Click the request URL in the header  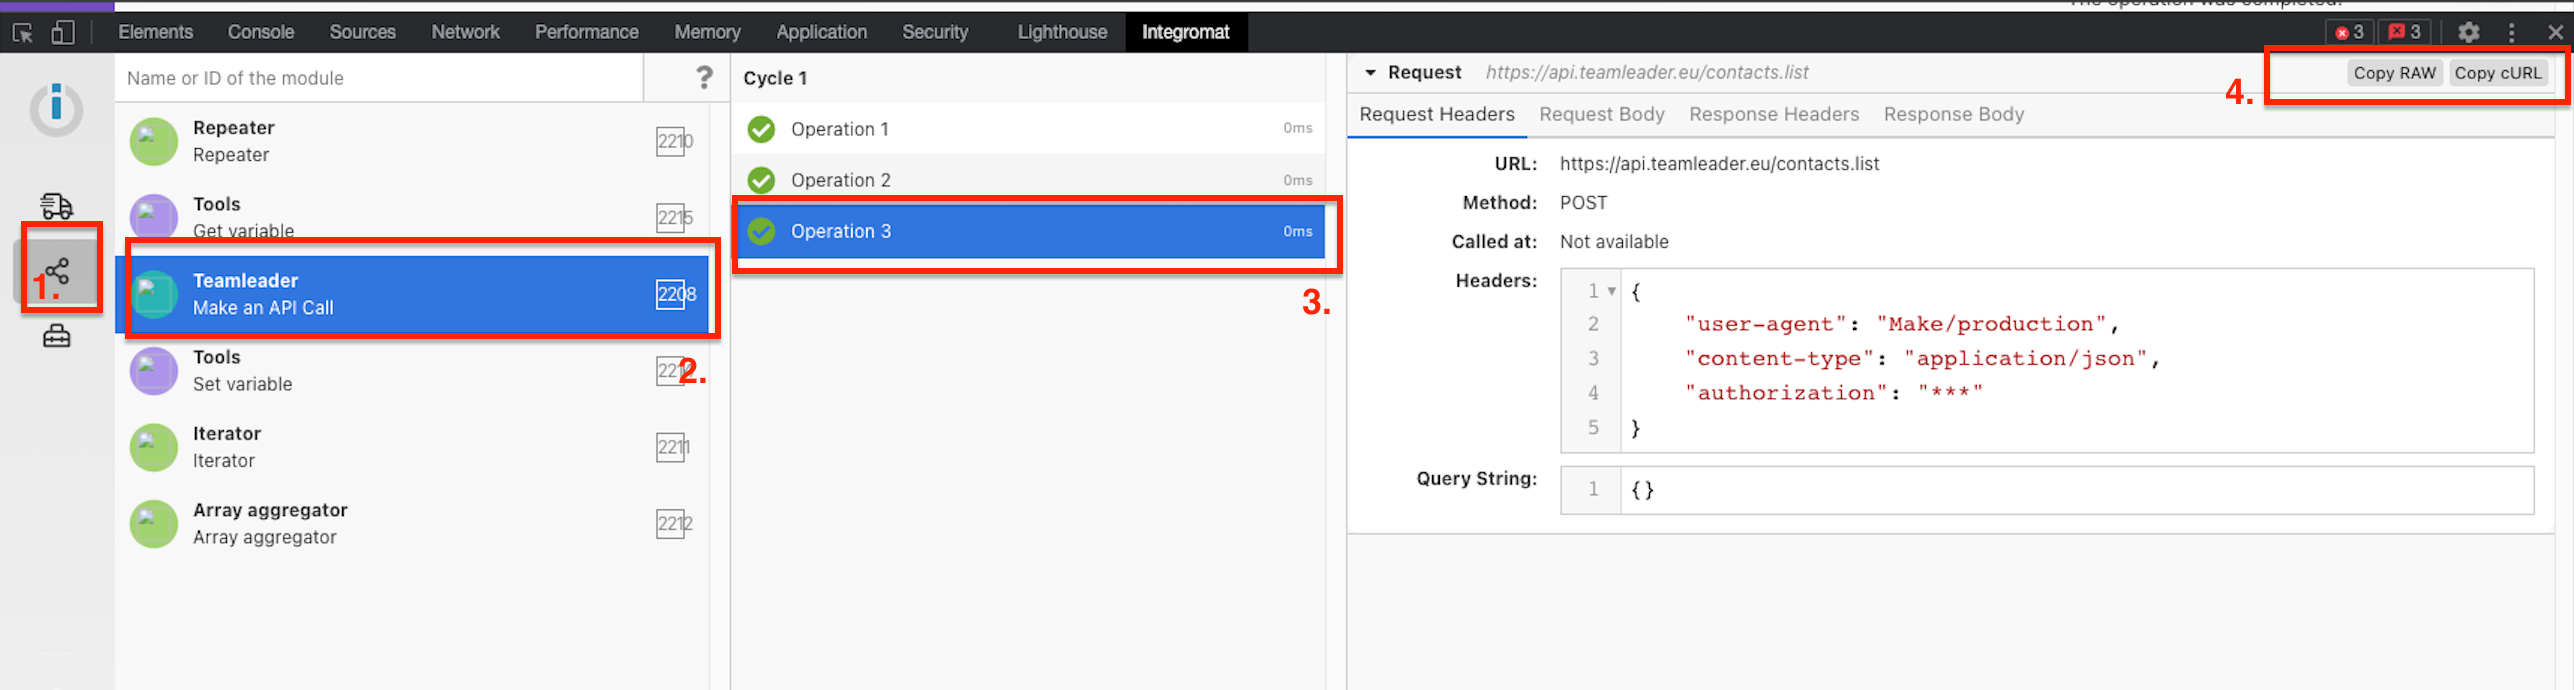coord(1647,72)
